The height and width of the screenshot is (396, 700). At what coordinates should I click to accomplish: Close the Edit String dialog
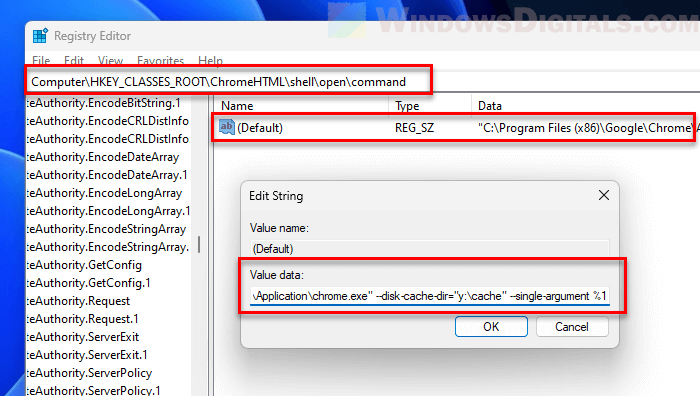tap(604, 195)
